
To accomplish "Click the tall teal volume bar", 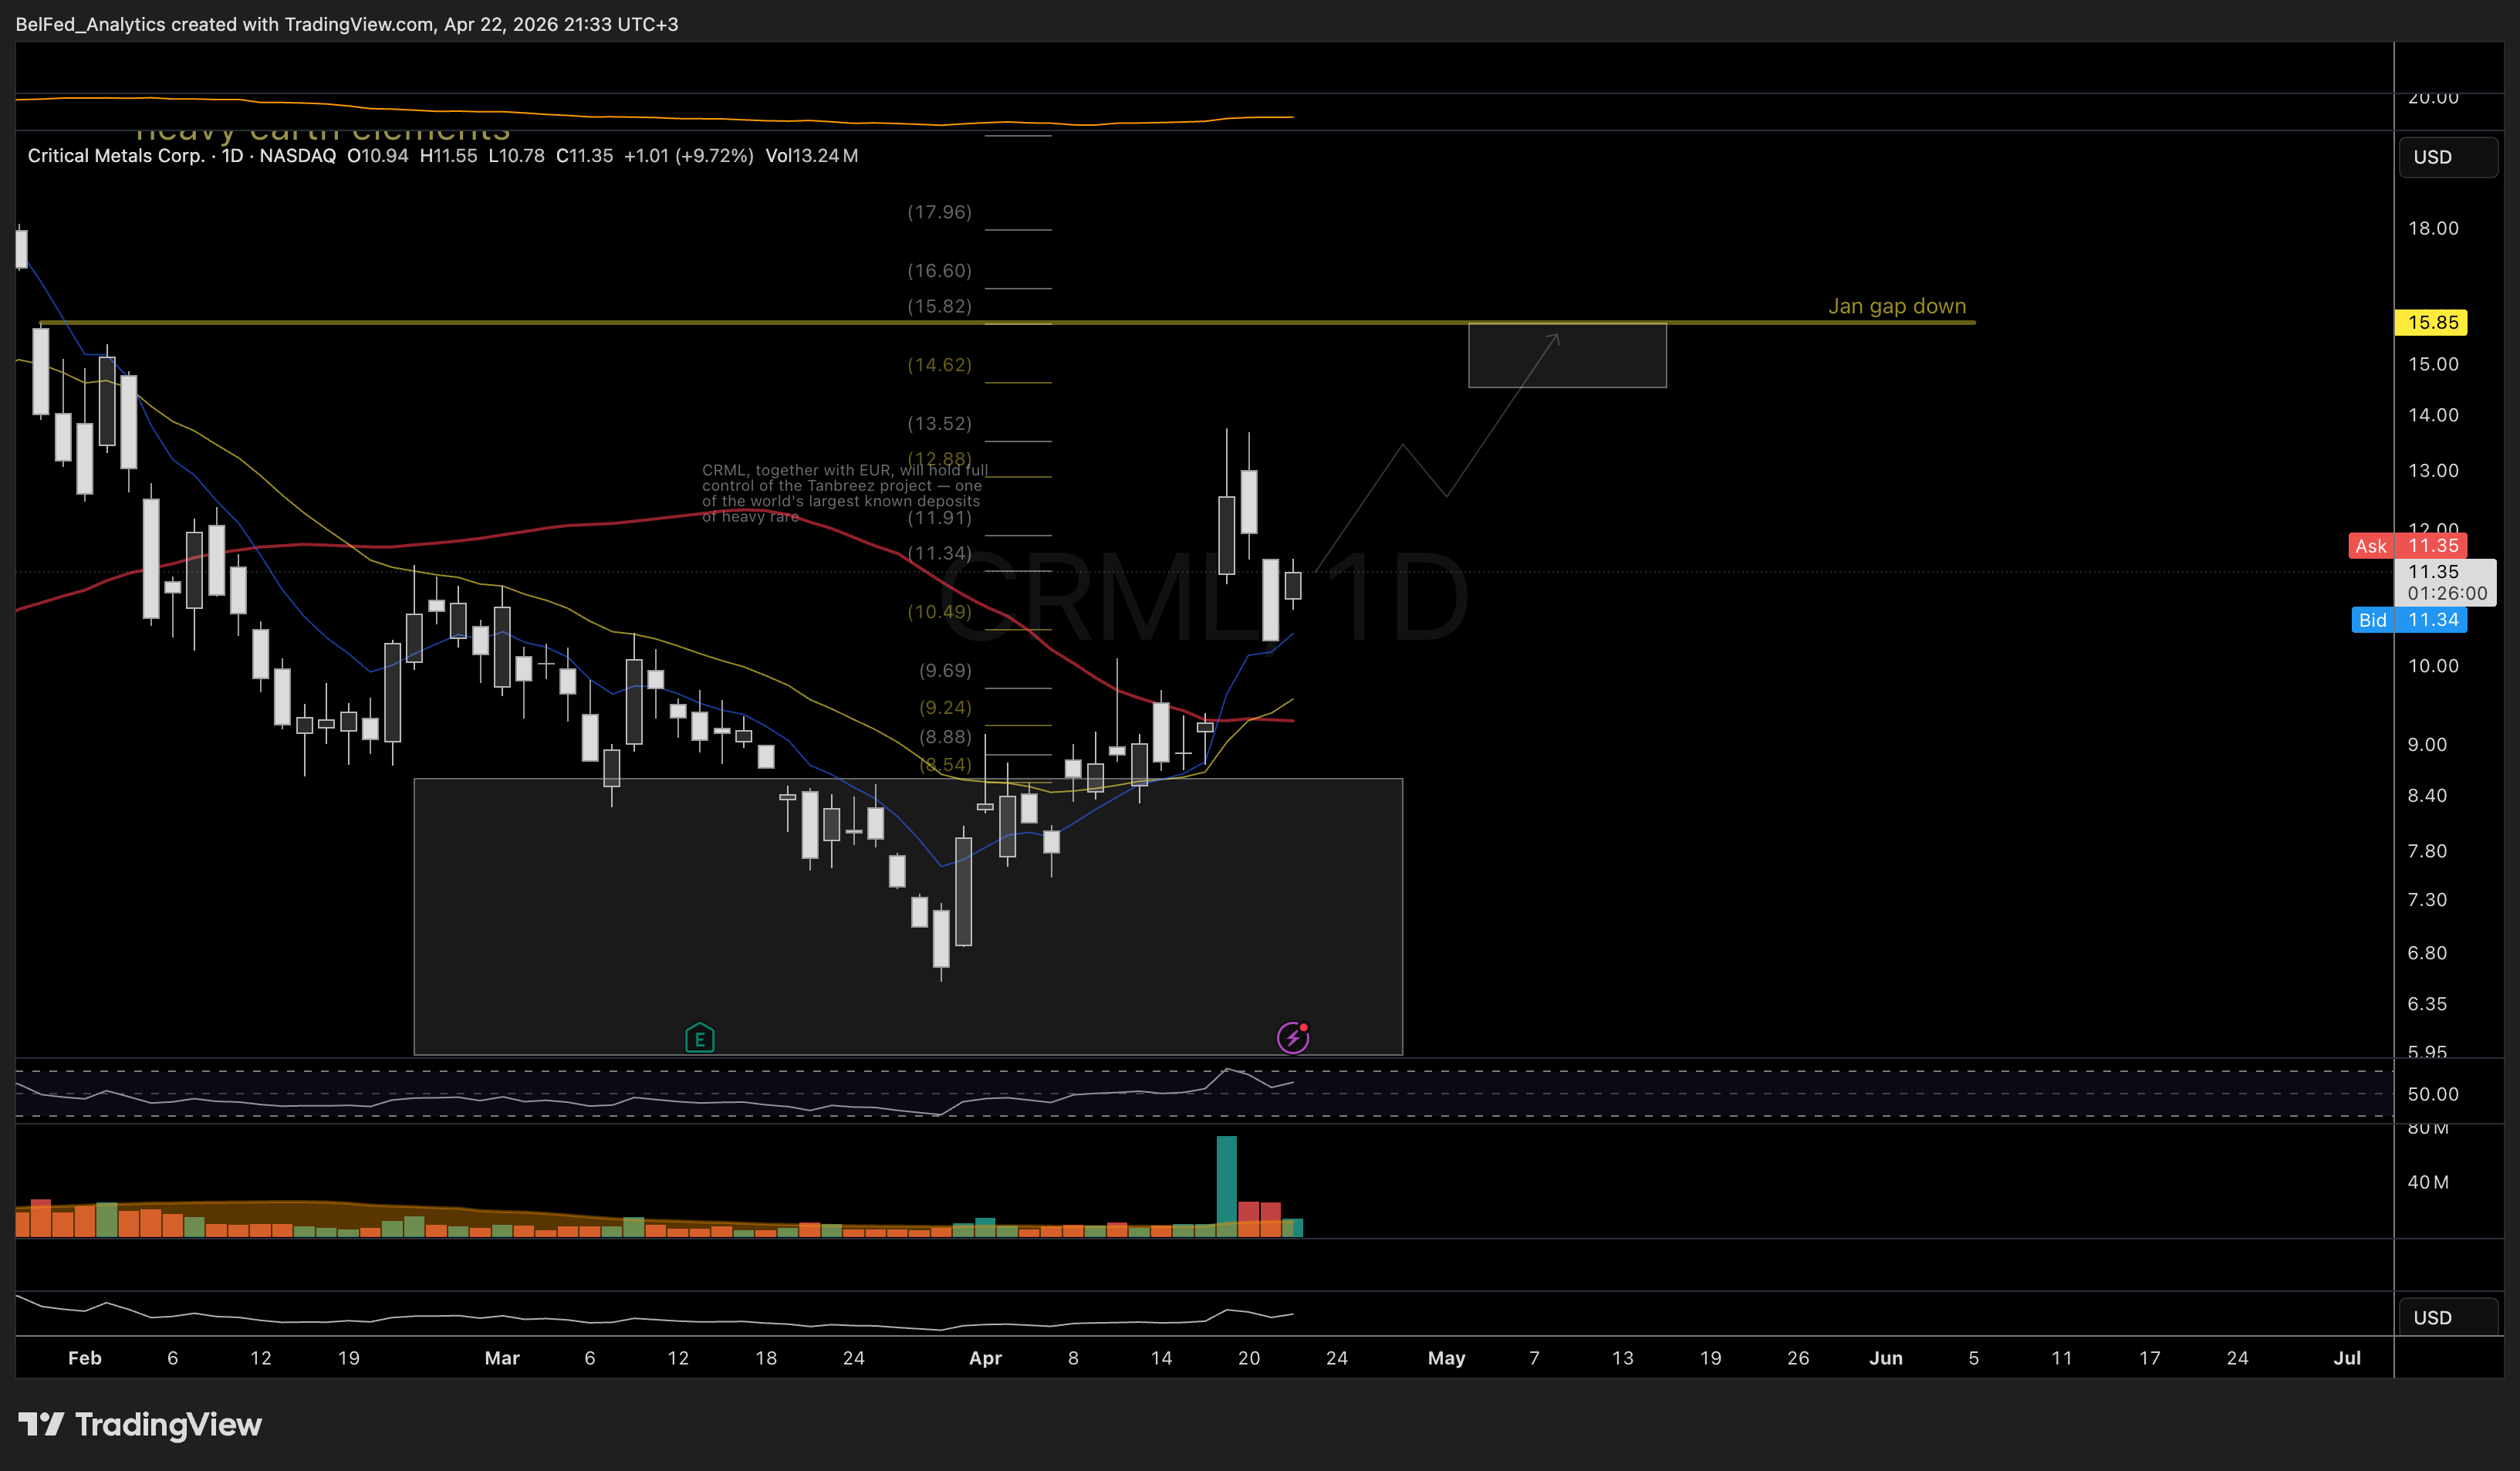I will click(x=1226, y=1186).
